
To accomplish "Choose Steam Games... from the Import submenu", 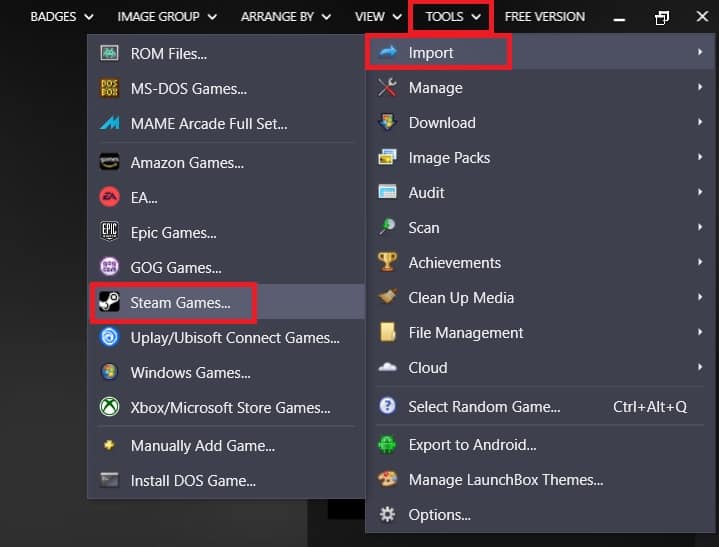I will [x=227, y=302].
